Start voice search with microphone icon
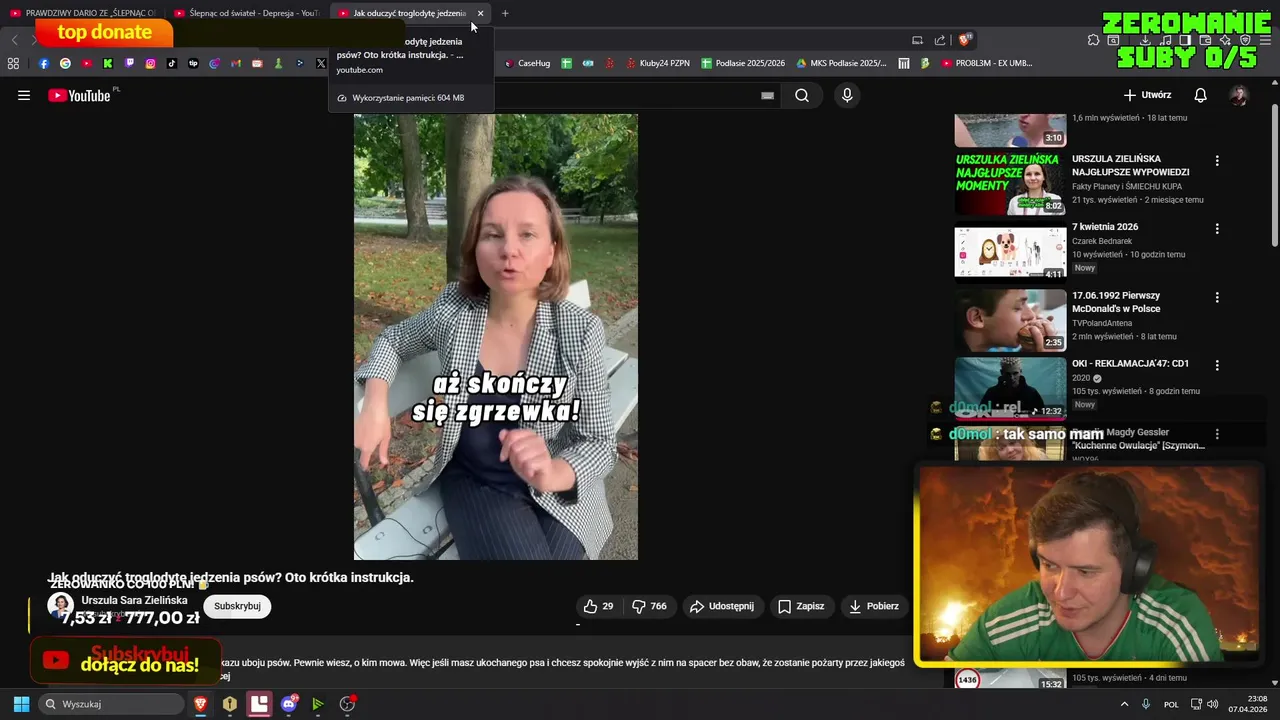Screen dimensions: 1280x720 [x=847, y=95]
